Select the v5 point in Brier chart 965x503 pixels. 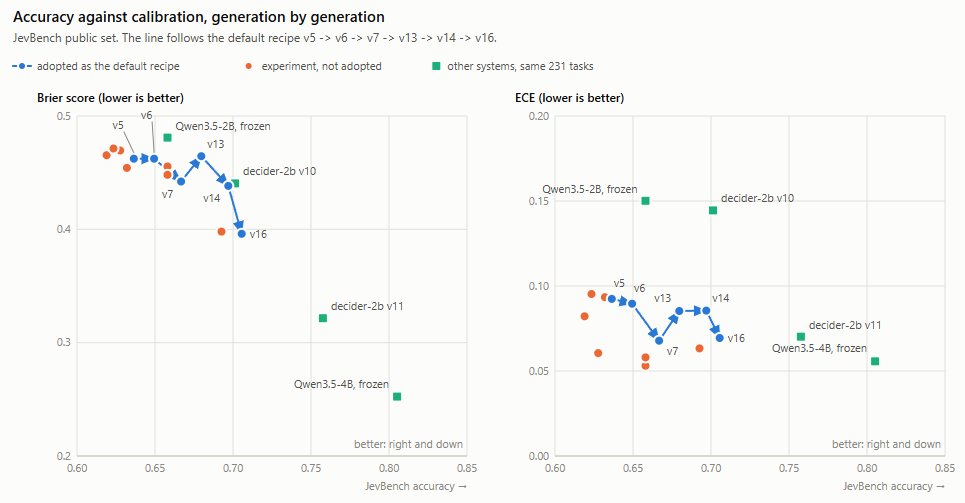(134, 159)
